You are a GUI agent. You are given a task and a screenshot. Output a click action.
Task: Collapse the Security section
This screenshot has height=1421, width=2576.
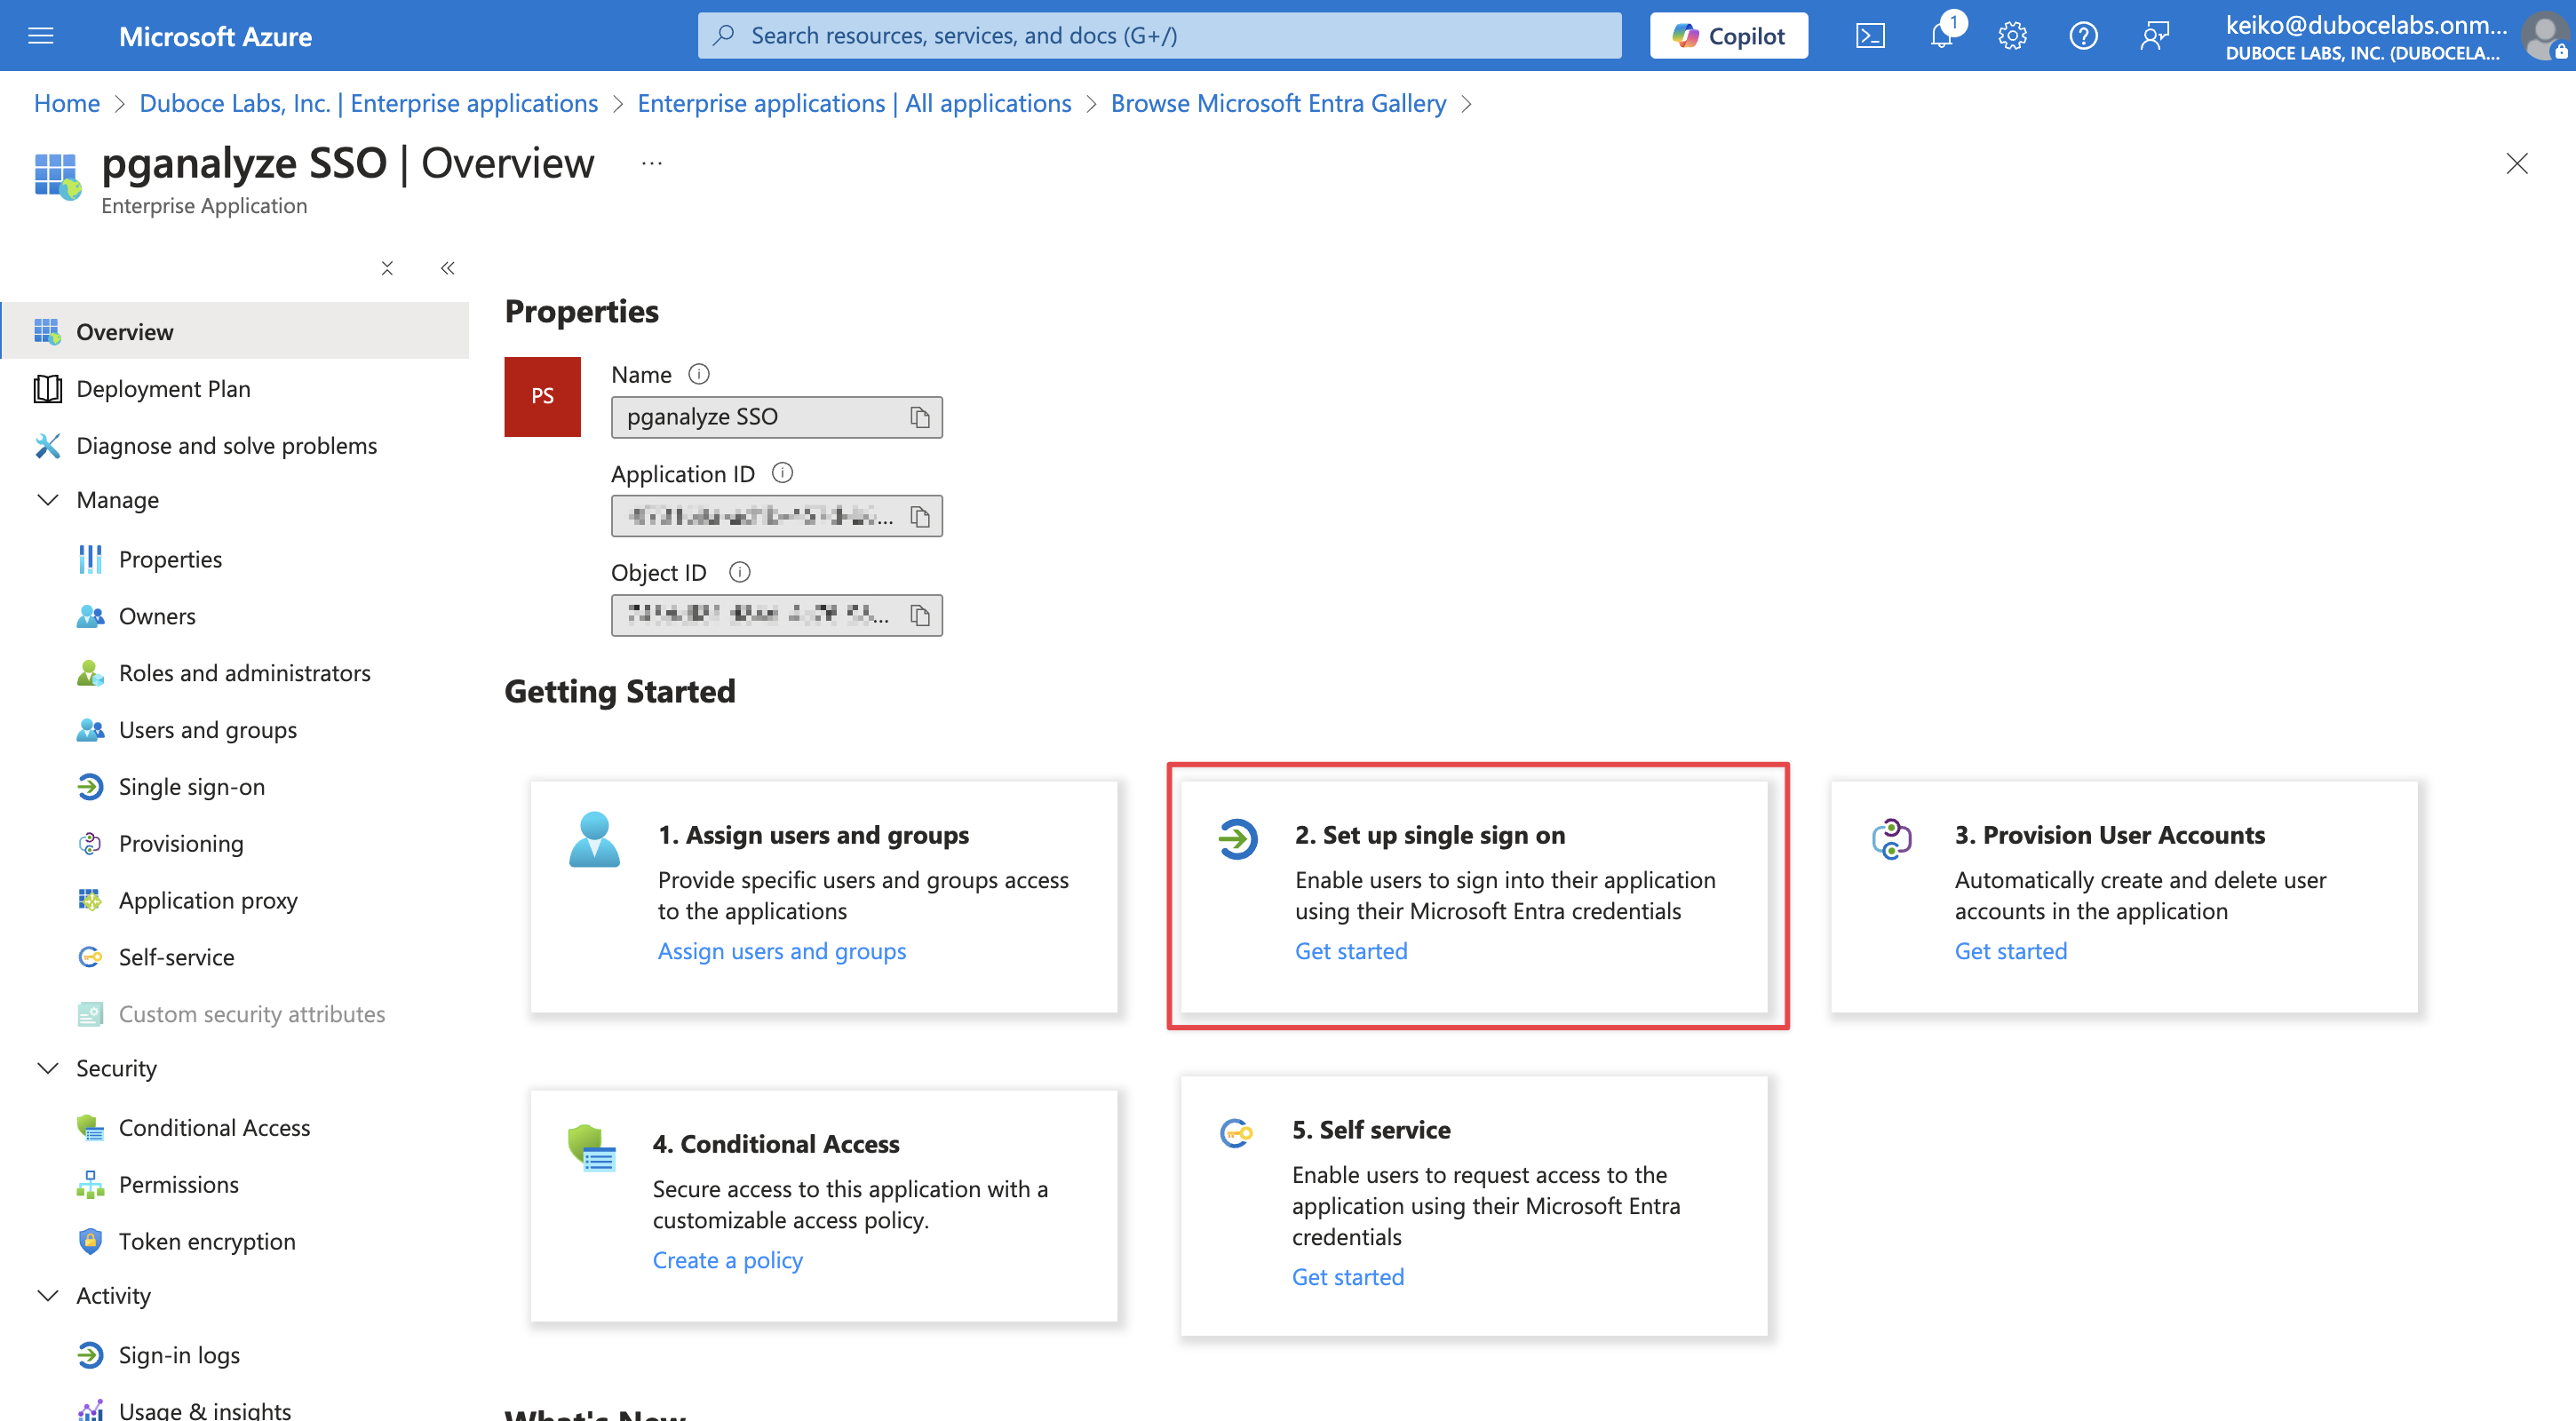[47, 1068]
